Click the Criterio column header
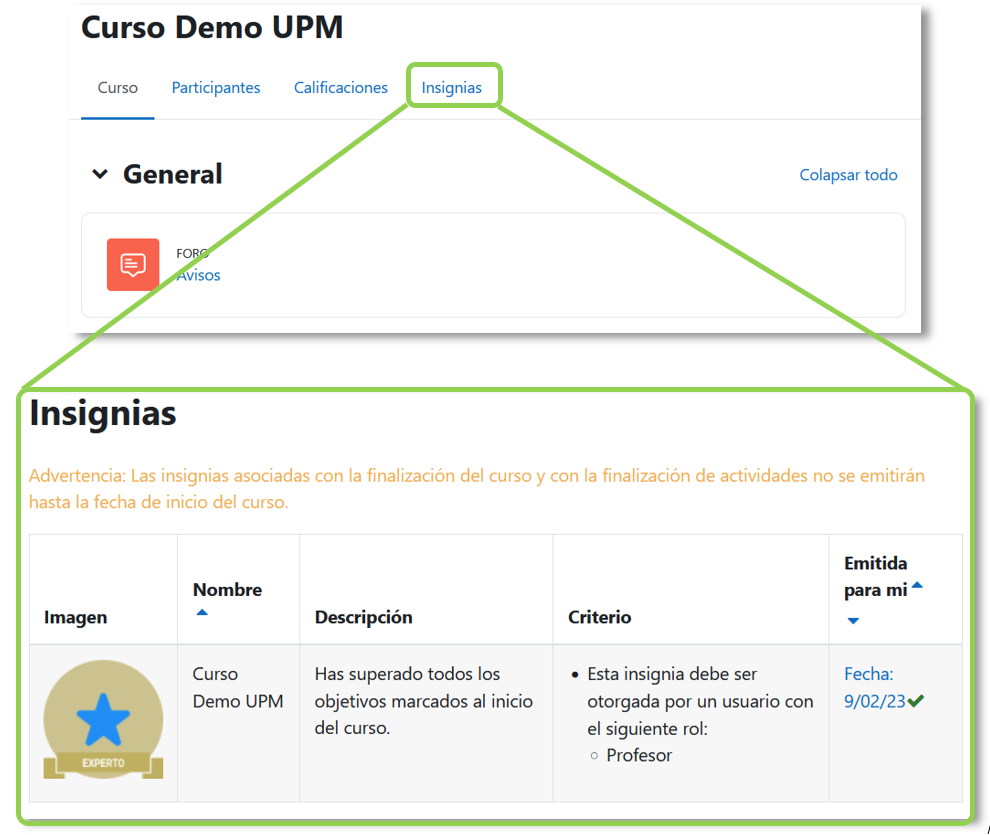The height and width of the screenshot is (835, 990). [600, 617]
